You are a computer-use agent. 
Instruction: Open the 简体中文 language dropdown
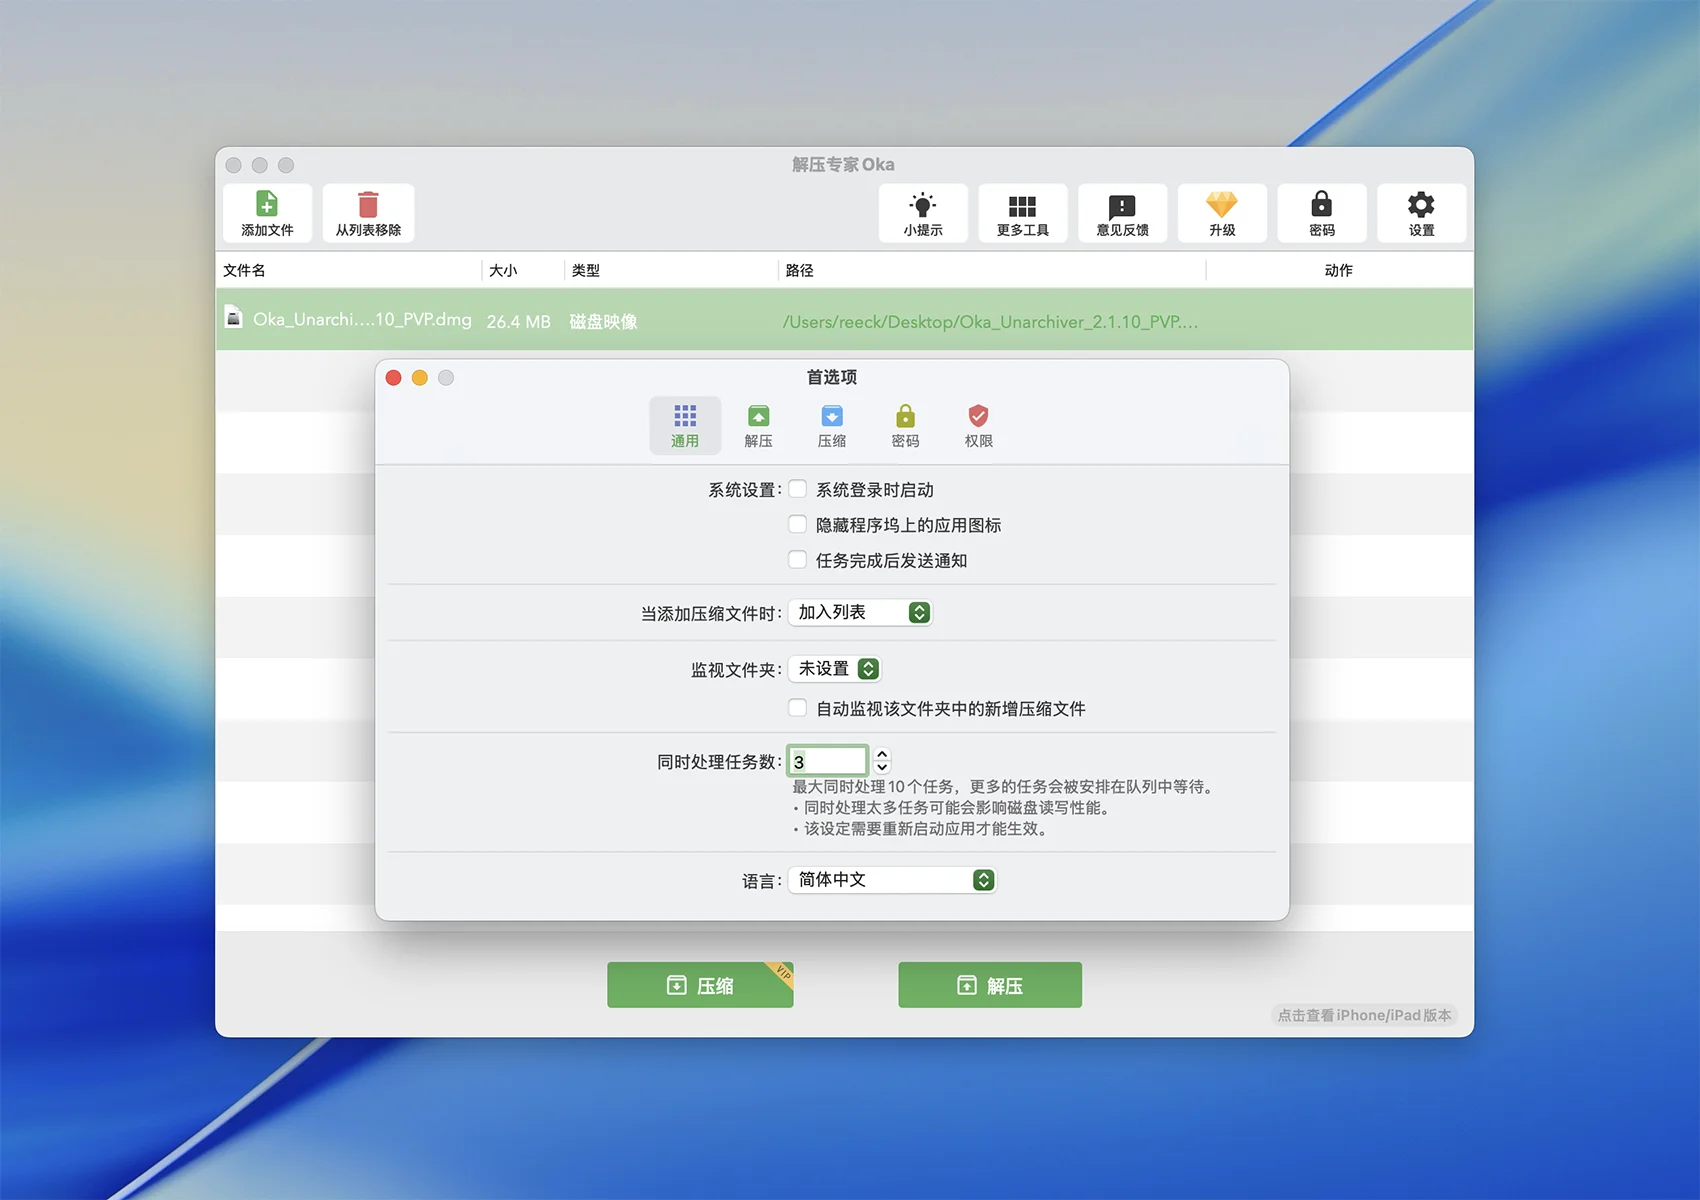click(x=893, y=880)
